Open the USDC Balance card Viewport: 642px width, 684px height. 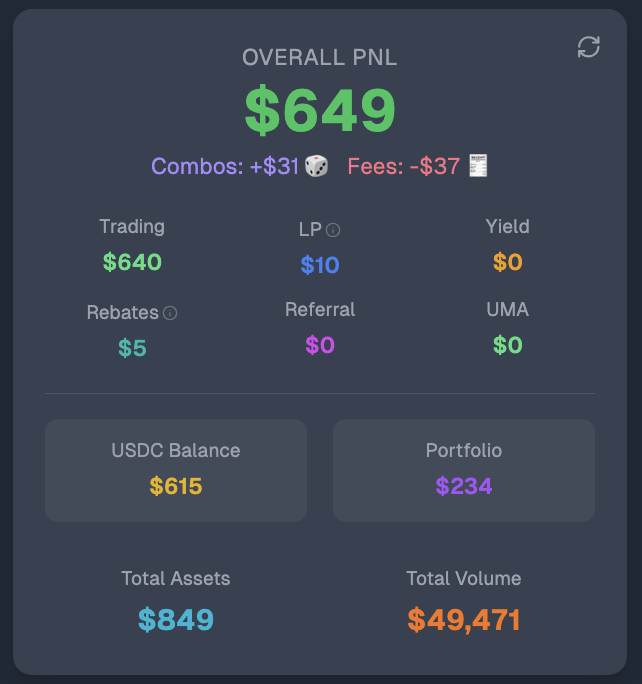click(x=176, y=470)
